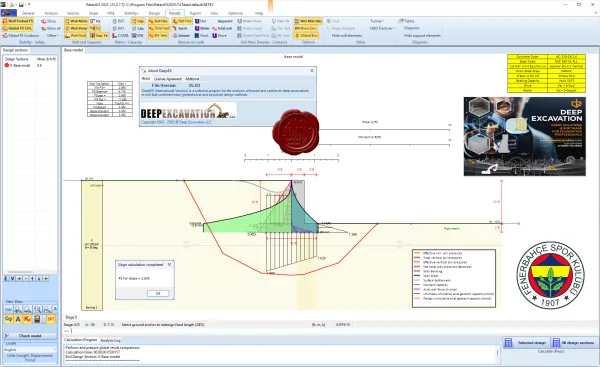Click the command line input field
Viewport: 600px width, 367px height.
coord(283,331)
